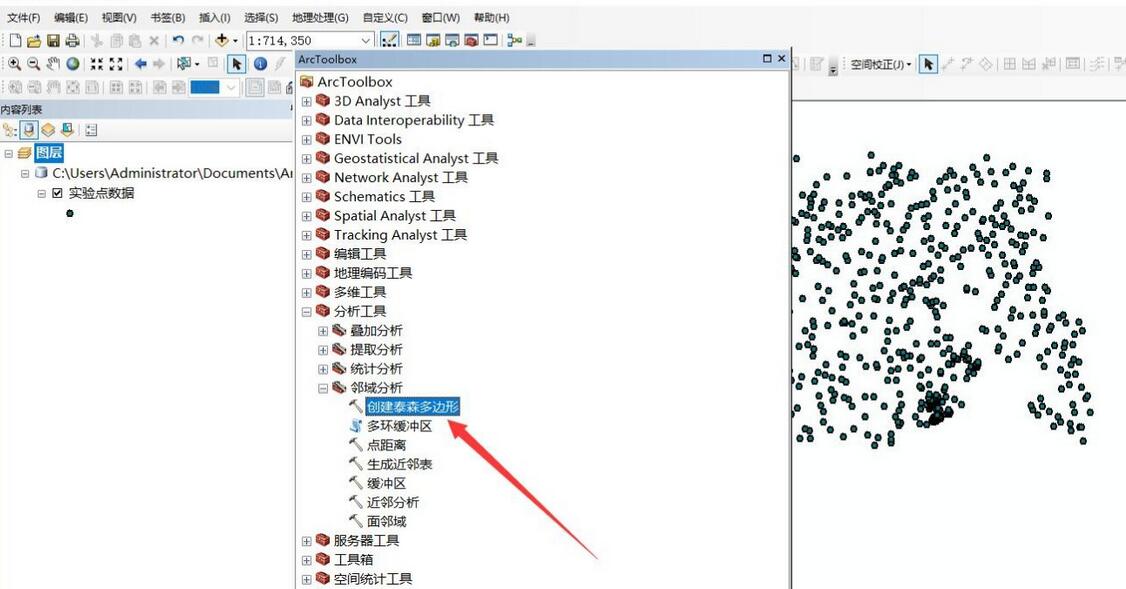Select the Zoom In tool
This screenshot has width=1126, height=589.
[x=14, y=64]
